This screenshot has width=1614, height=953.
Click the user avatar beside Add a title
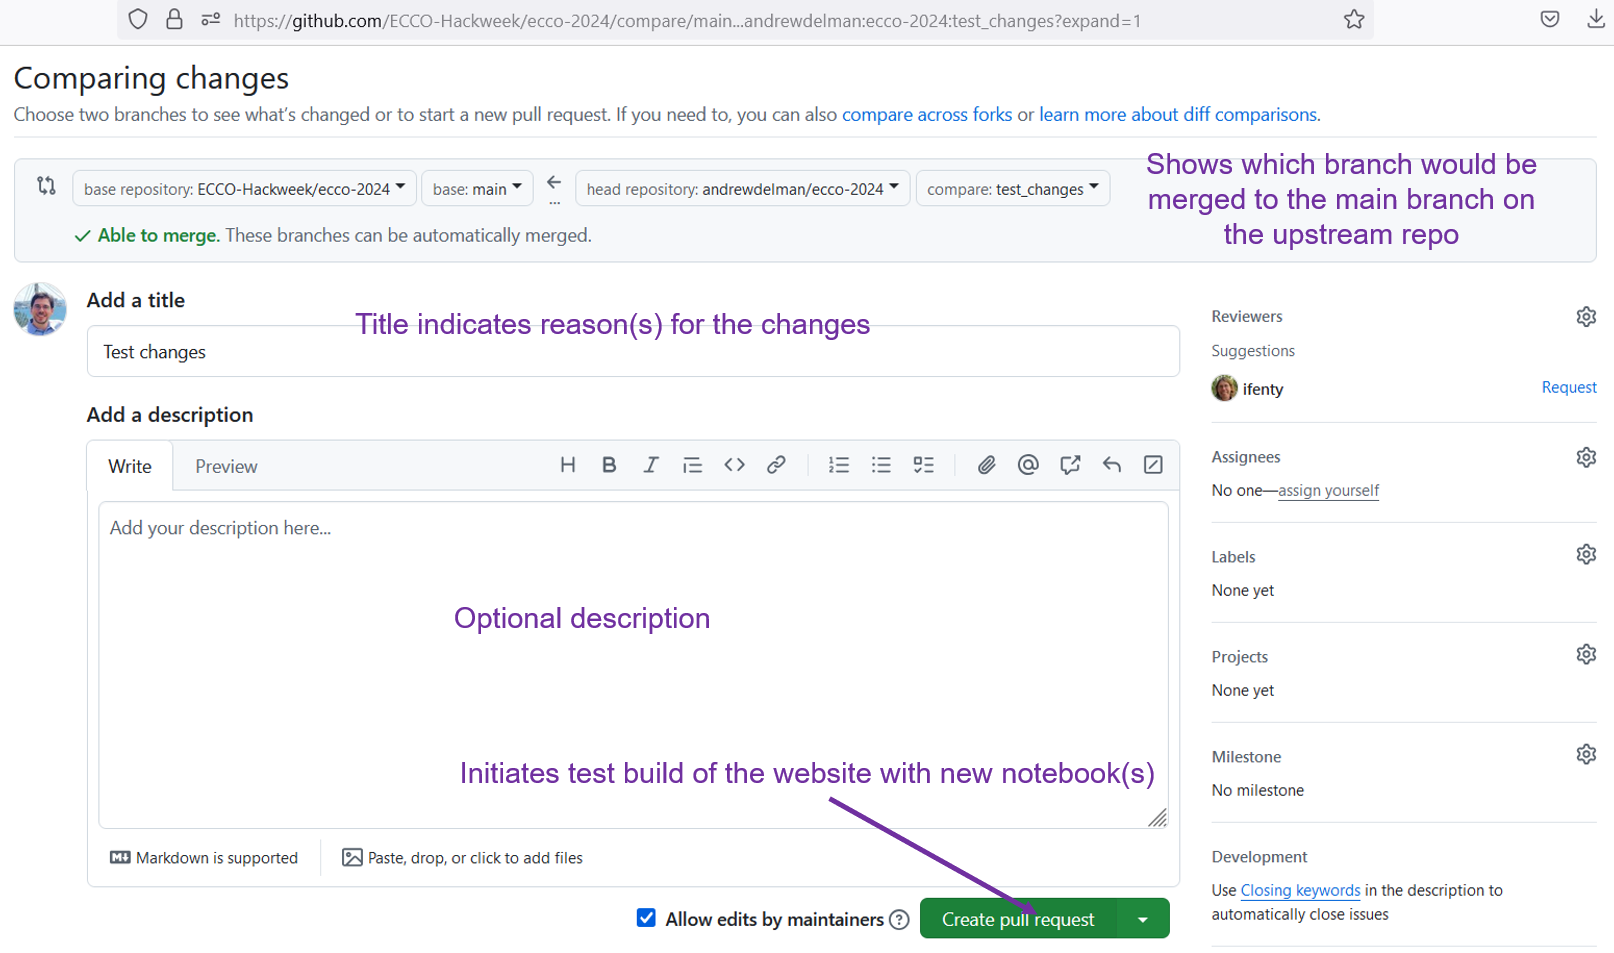point(40,309)
